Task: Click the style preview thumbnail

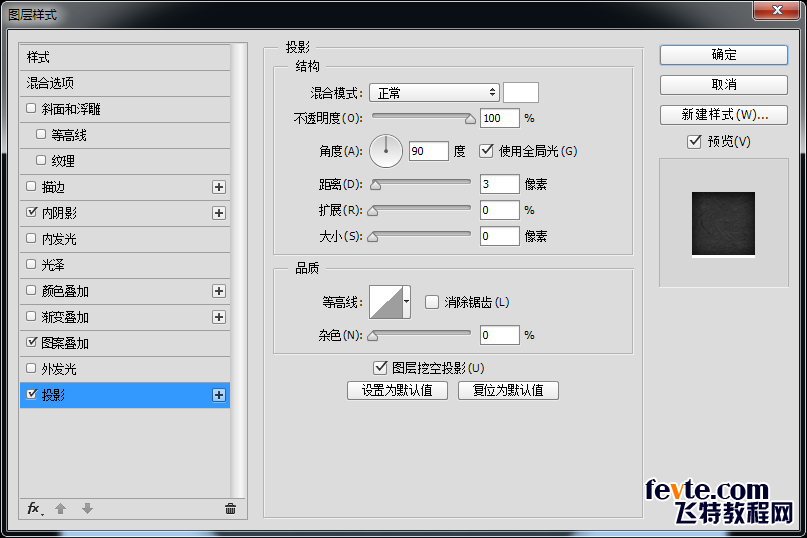Action: (723, 223)
